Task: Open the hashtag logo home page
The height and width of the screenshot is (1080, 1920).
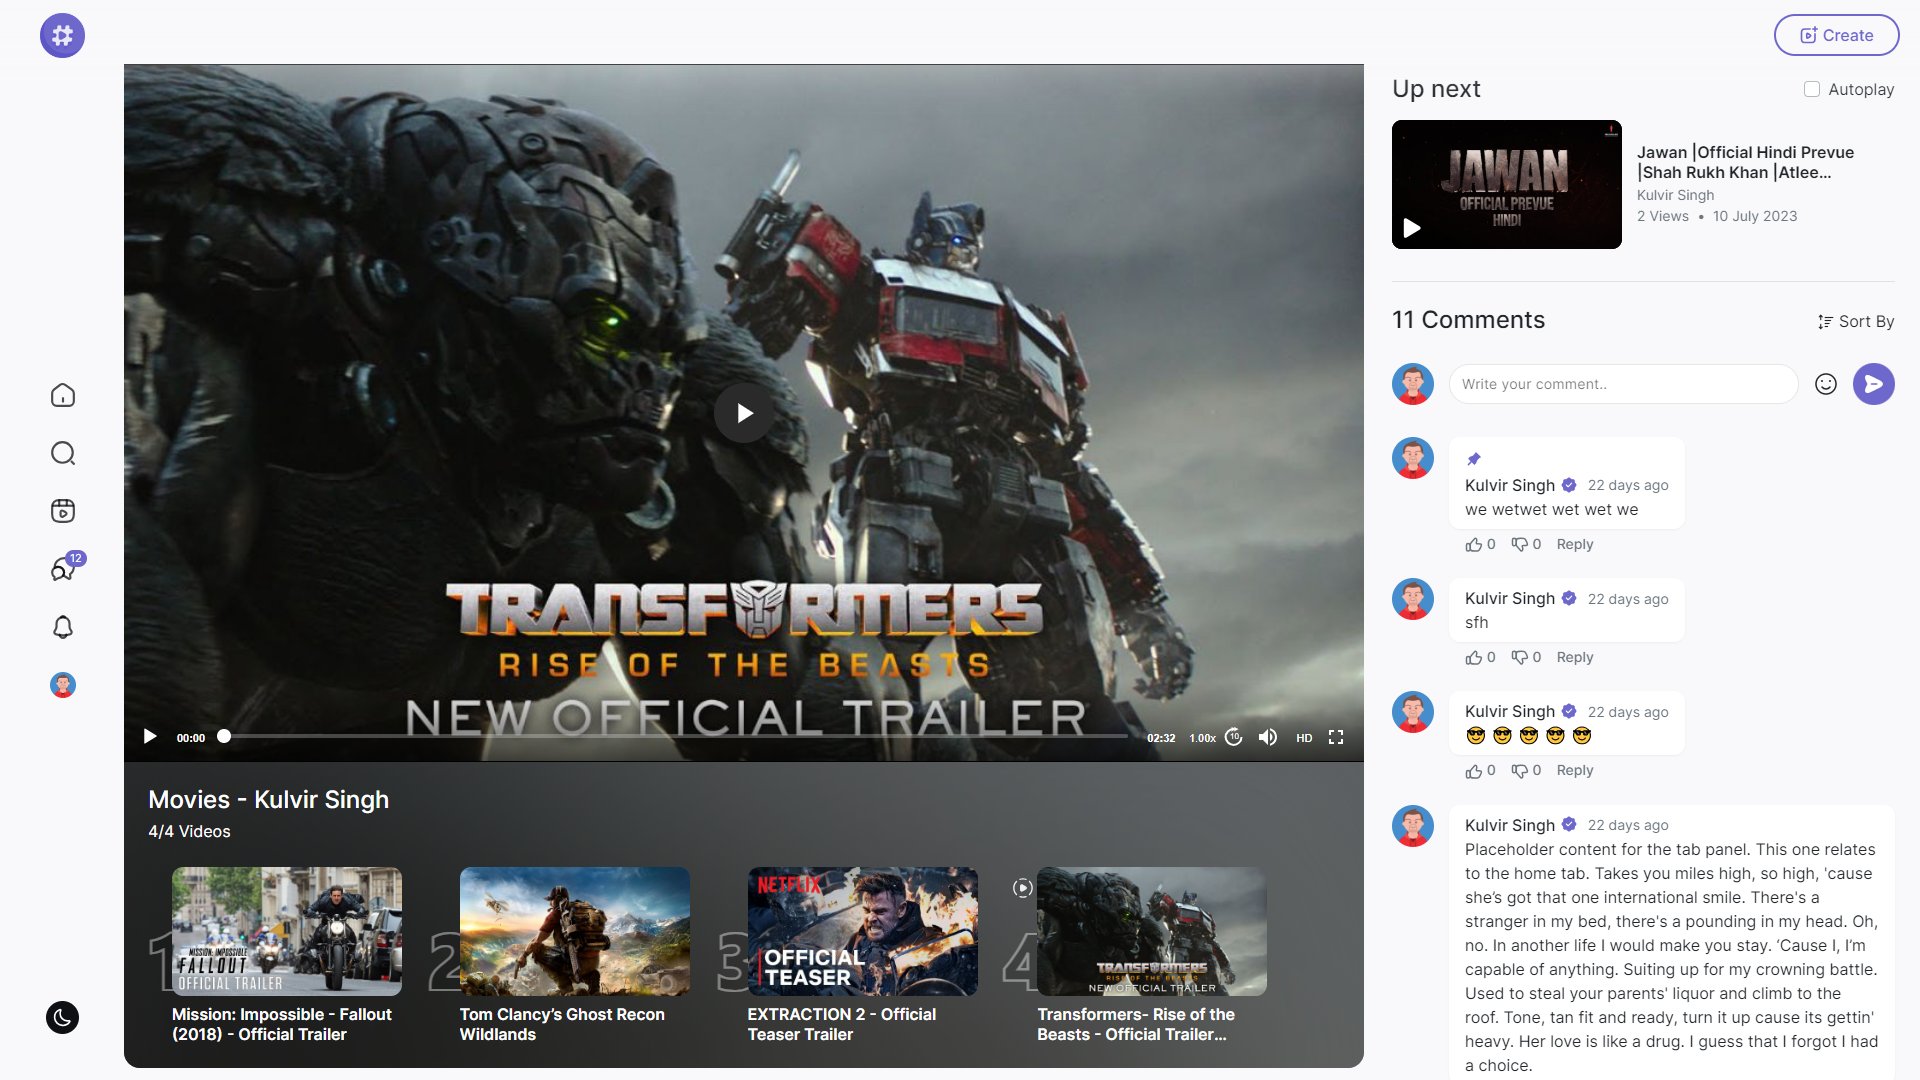Action: tap(62, 36)
